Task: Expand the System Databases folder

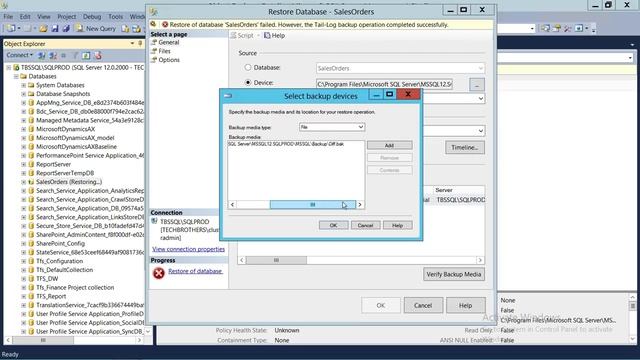Action: 24,85
